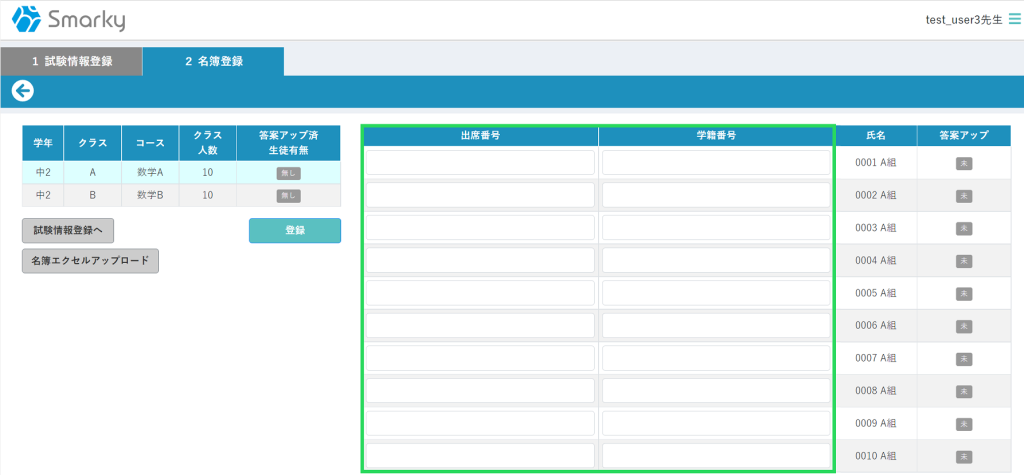1024x475 pixels.
Task: Click the 未 badge for 0010 A組
Action: (x=964, y=457)
